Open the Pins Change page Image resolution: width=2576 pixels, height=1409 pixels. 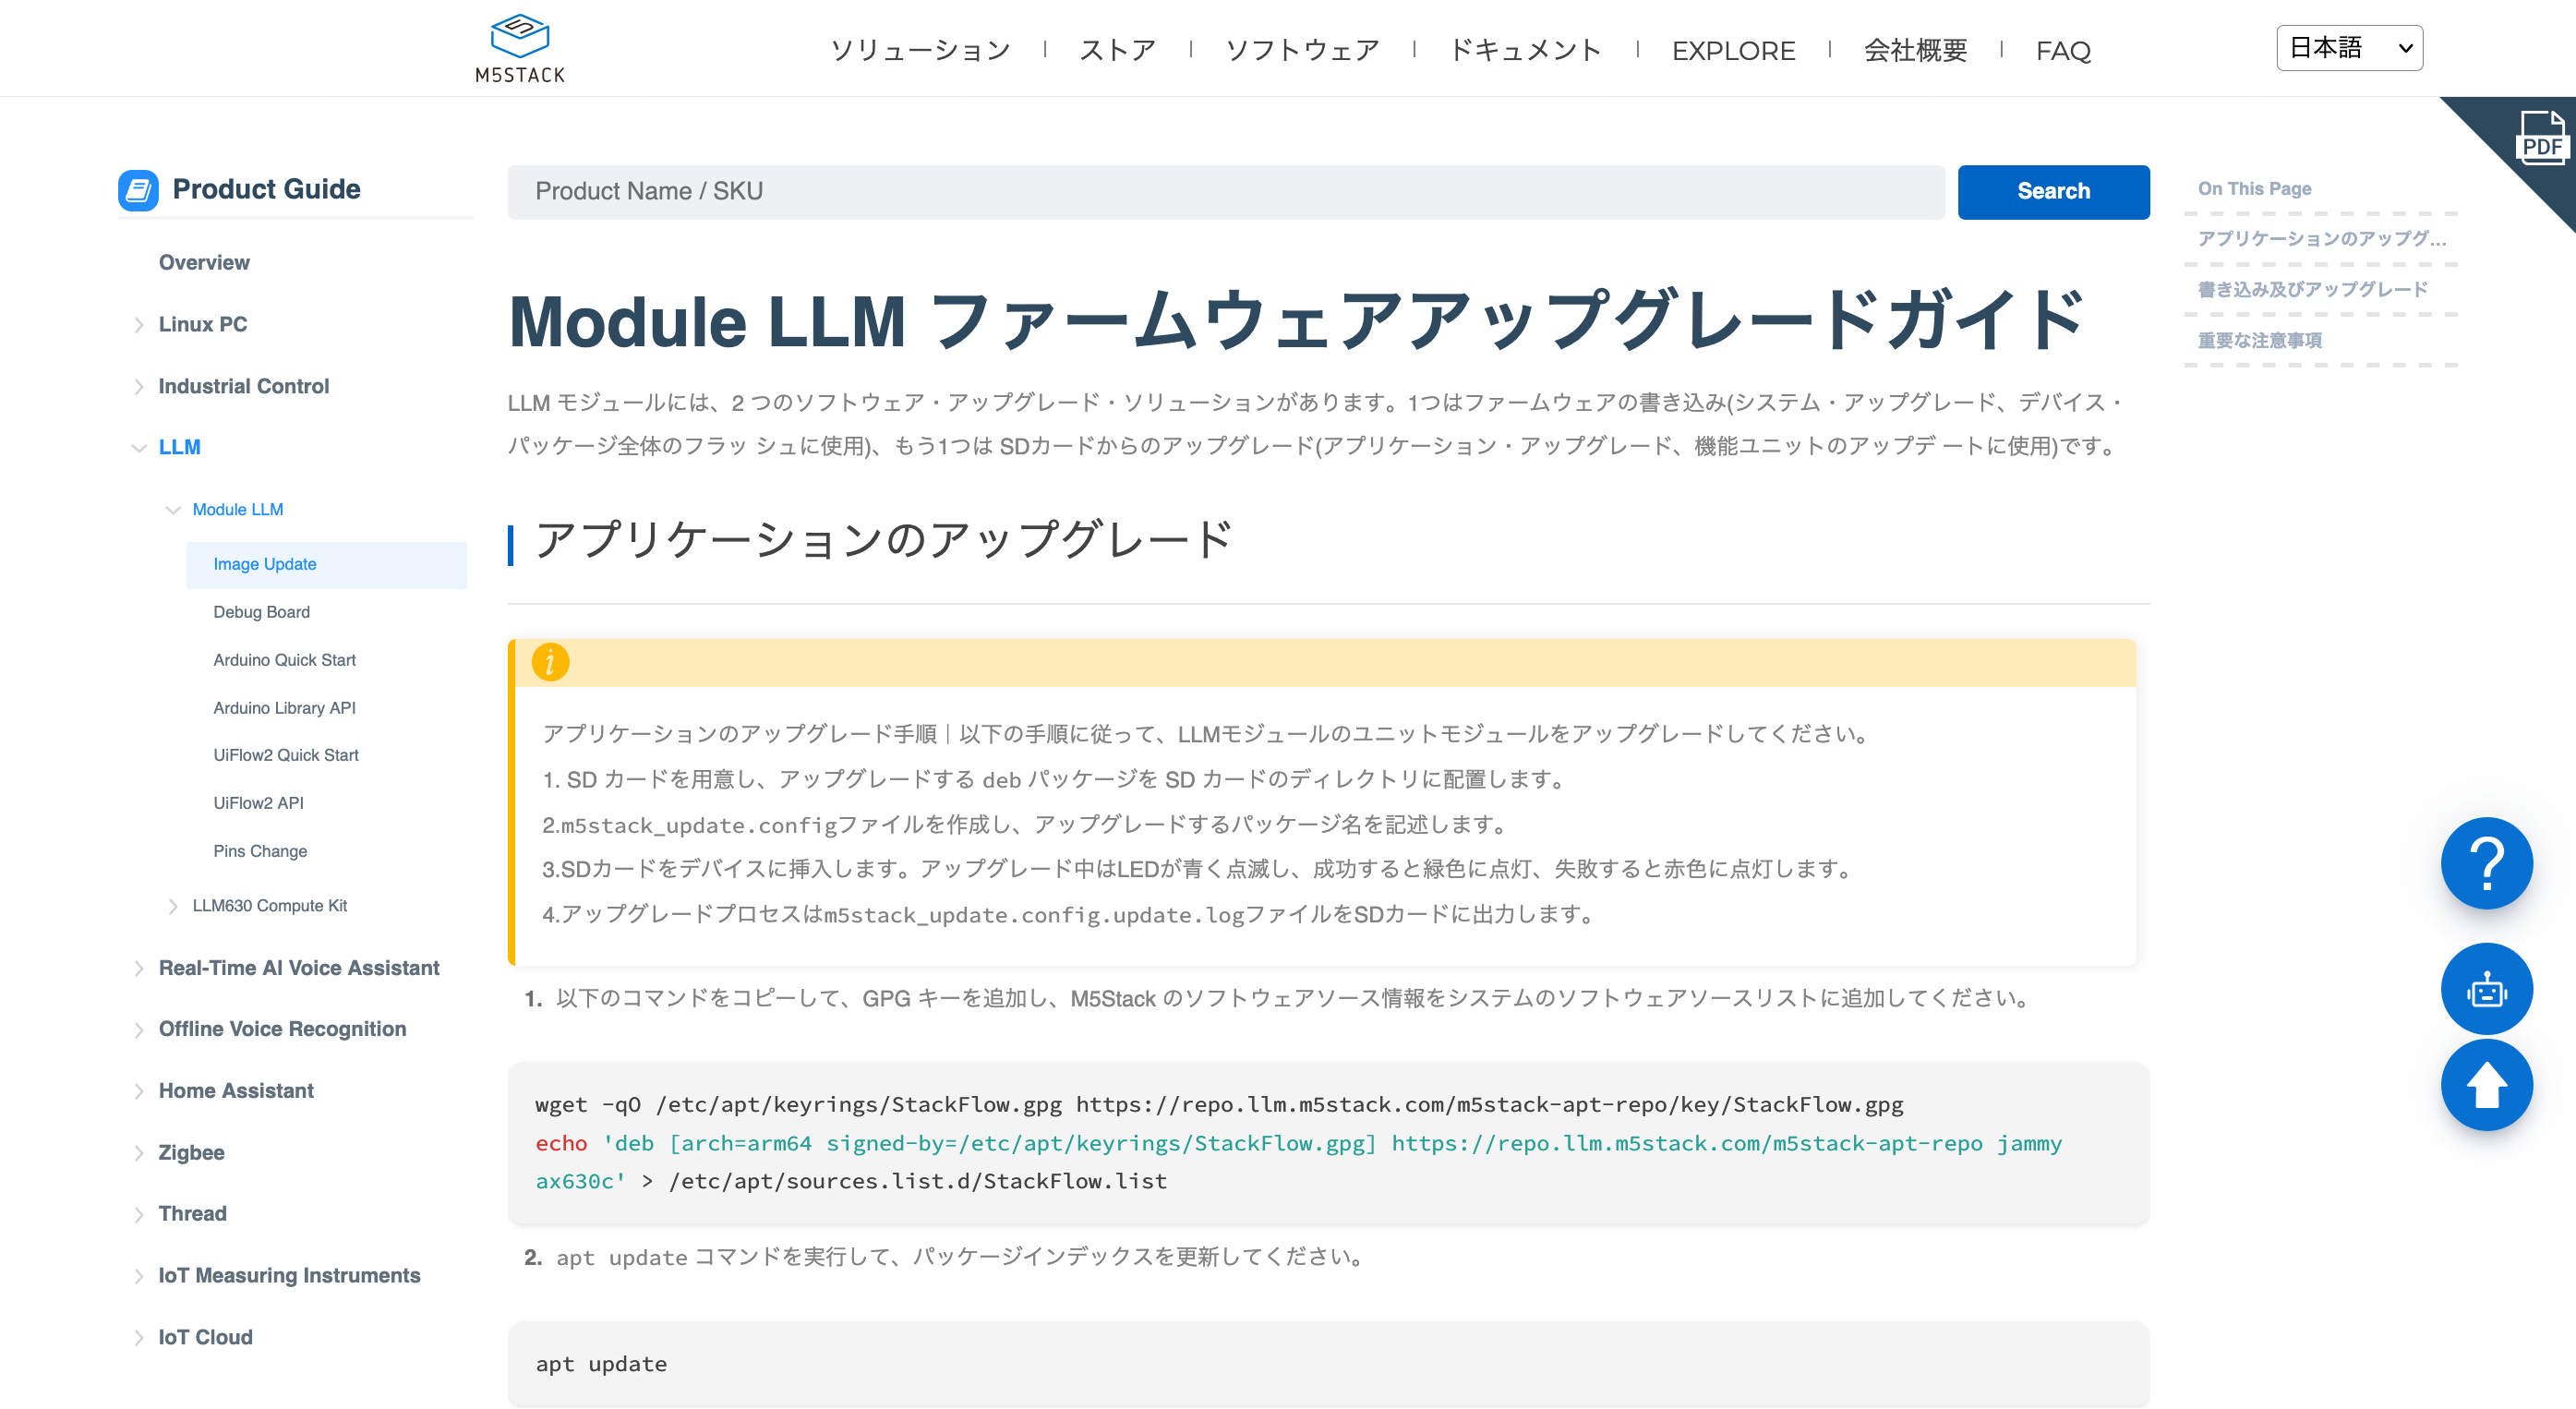coord(260,851)
